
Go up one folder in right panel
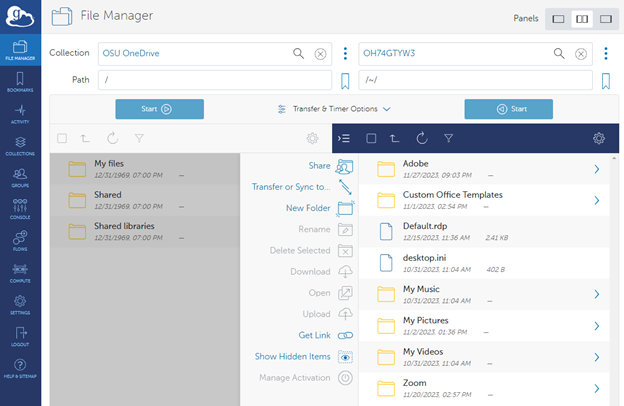394,139
